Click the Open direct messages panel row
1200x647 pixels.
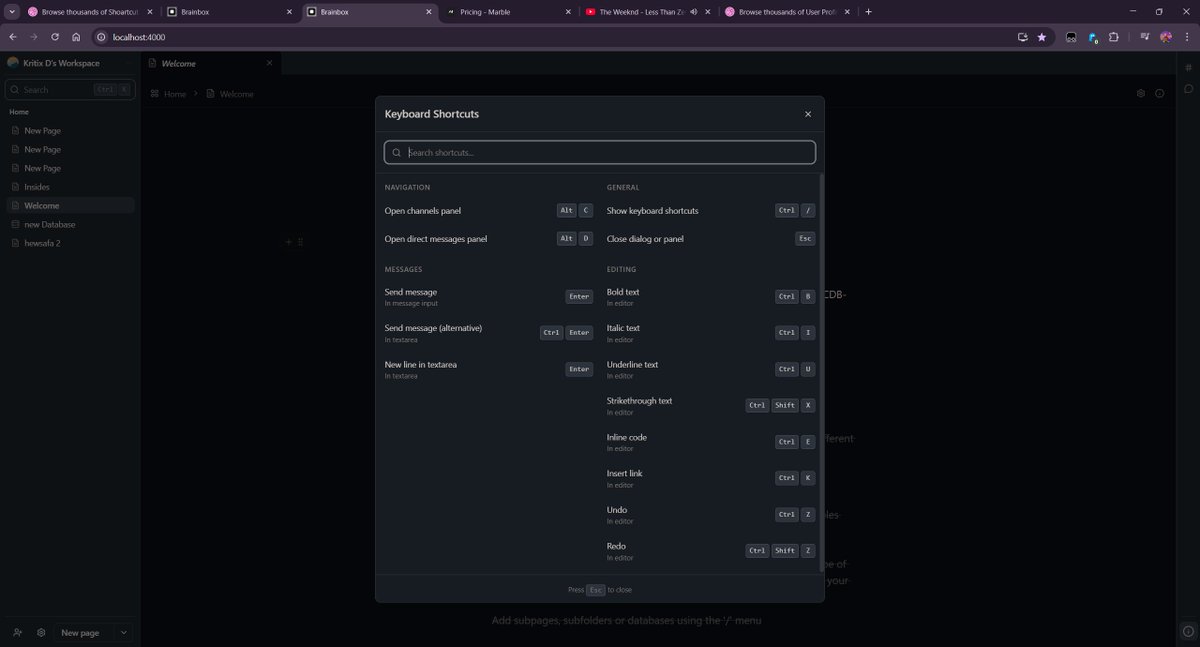coord(489,239)
